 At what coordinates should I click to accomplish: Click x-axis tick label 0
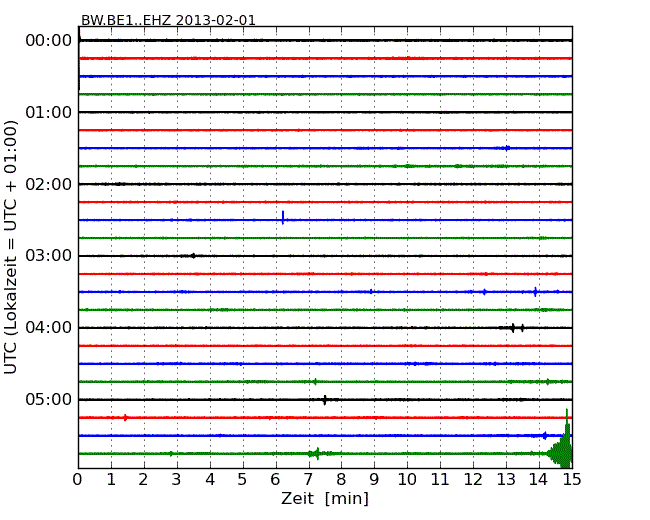tap(78, 480)
